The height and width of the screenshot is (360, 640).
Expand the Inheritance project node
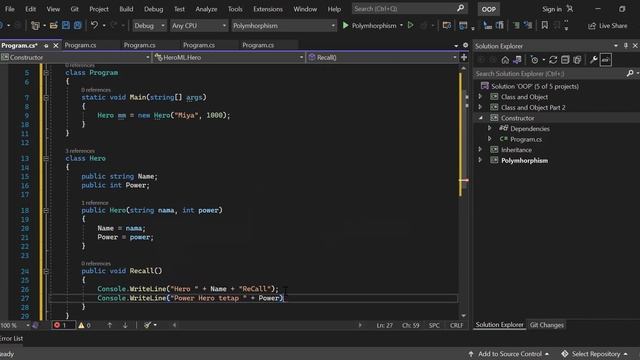[x=480, y=150]
